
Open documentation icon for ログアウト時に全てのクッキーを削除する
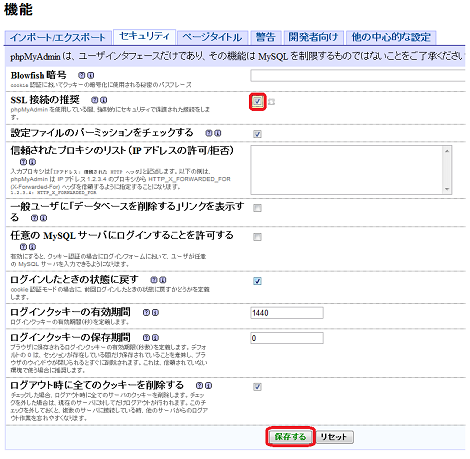tap(199, 386)
